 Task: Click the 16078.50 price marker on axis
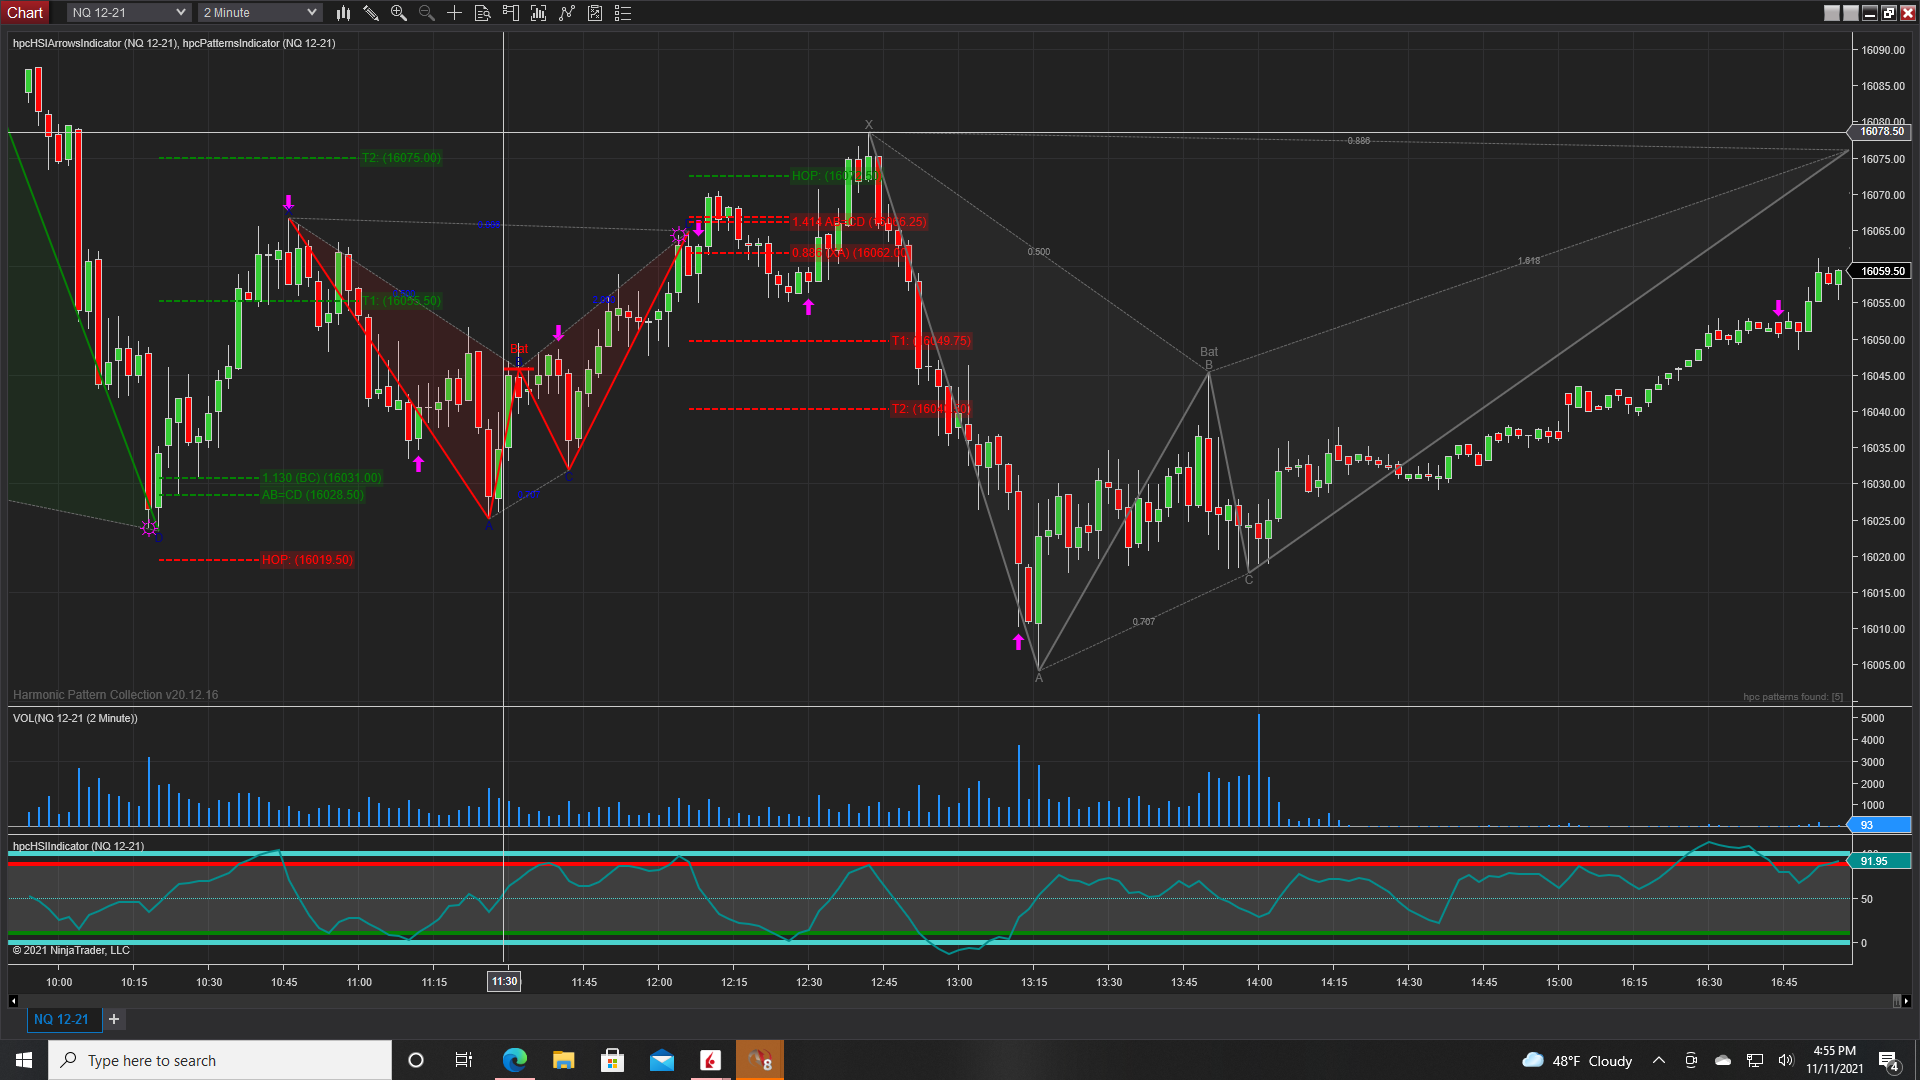[1881, 132]
